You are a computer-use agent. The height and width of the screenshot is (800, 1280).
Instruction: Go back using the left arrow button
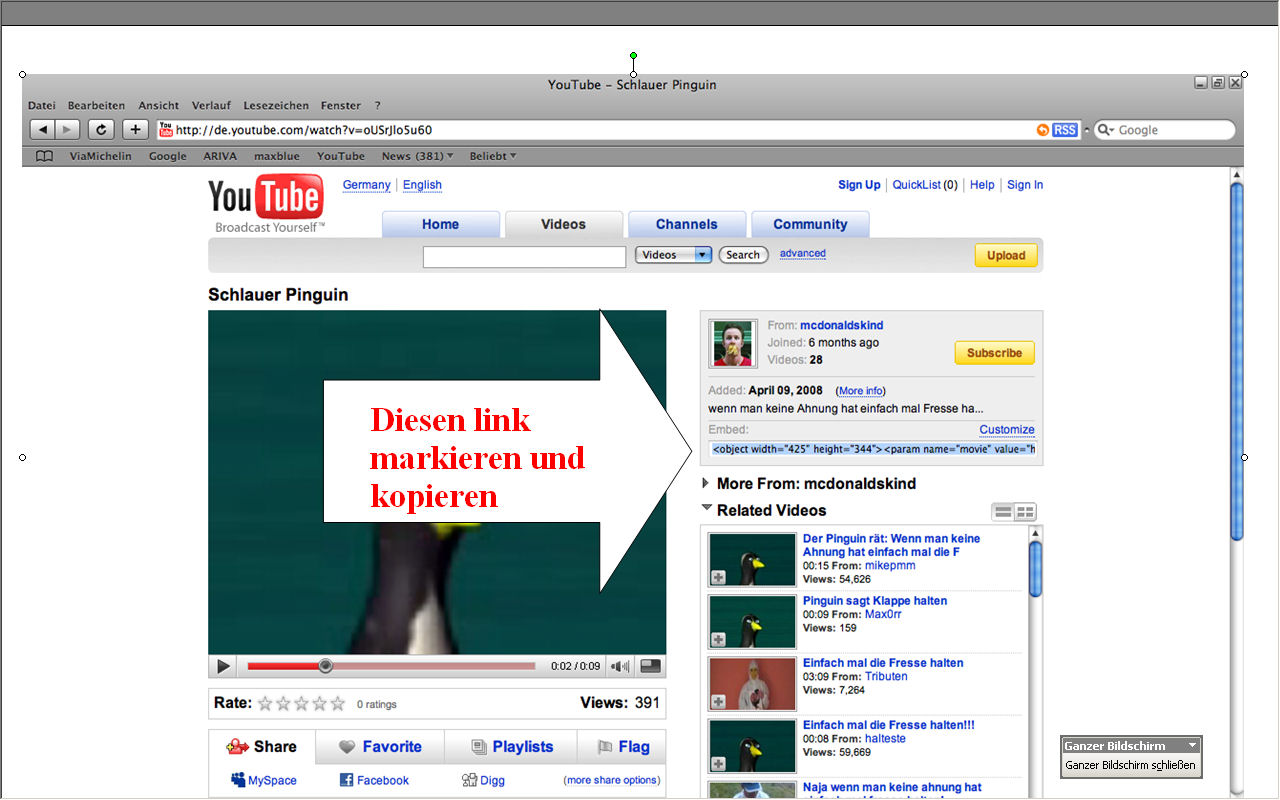tap(42, 130)
